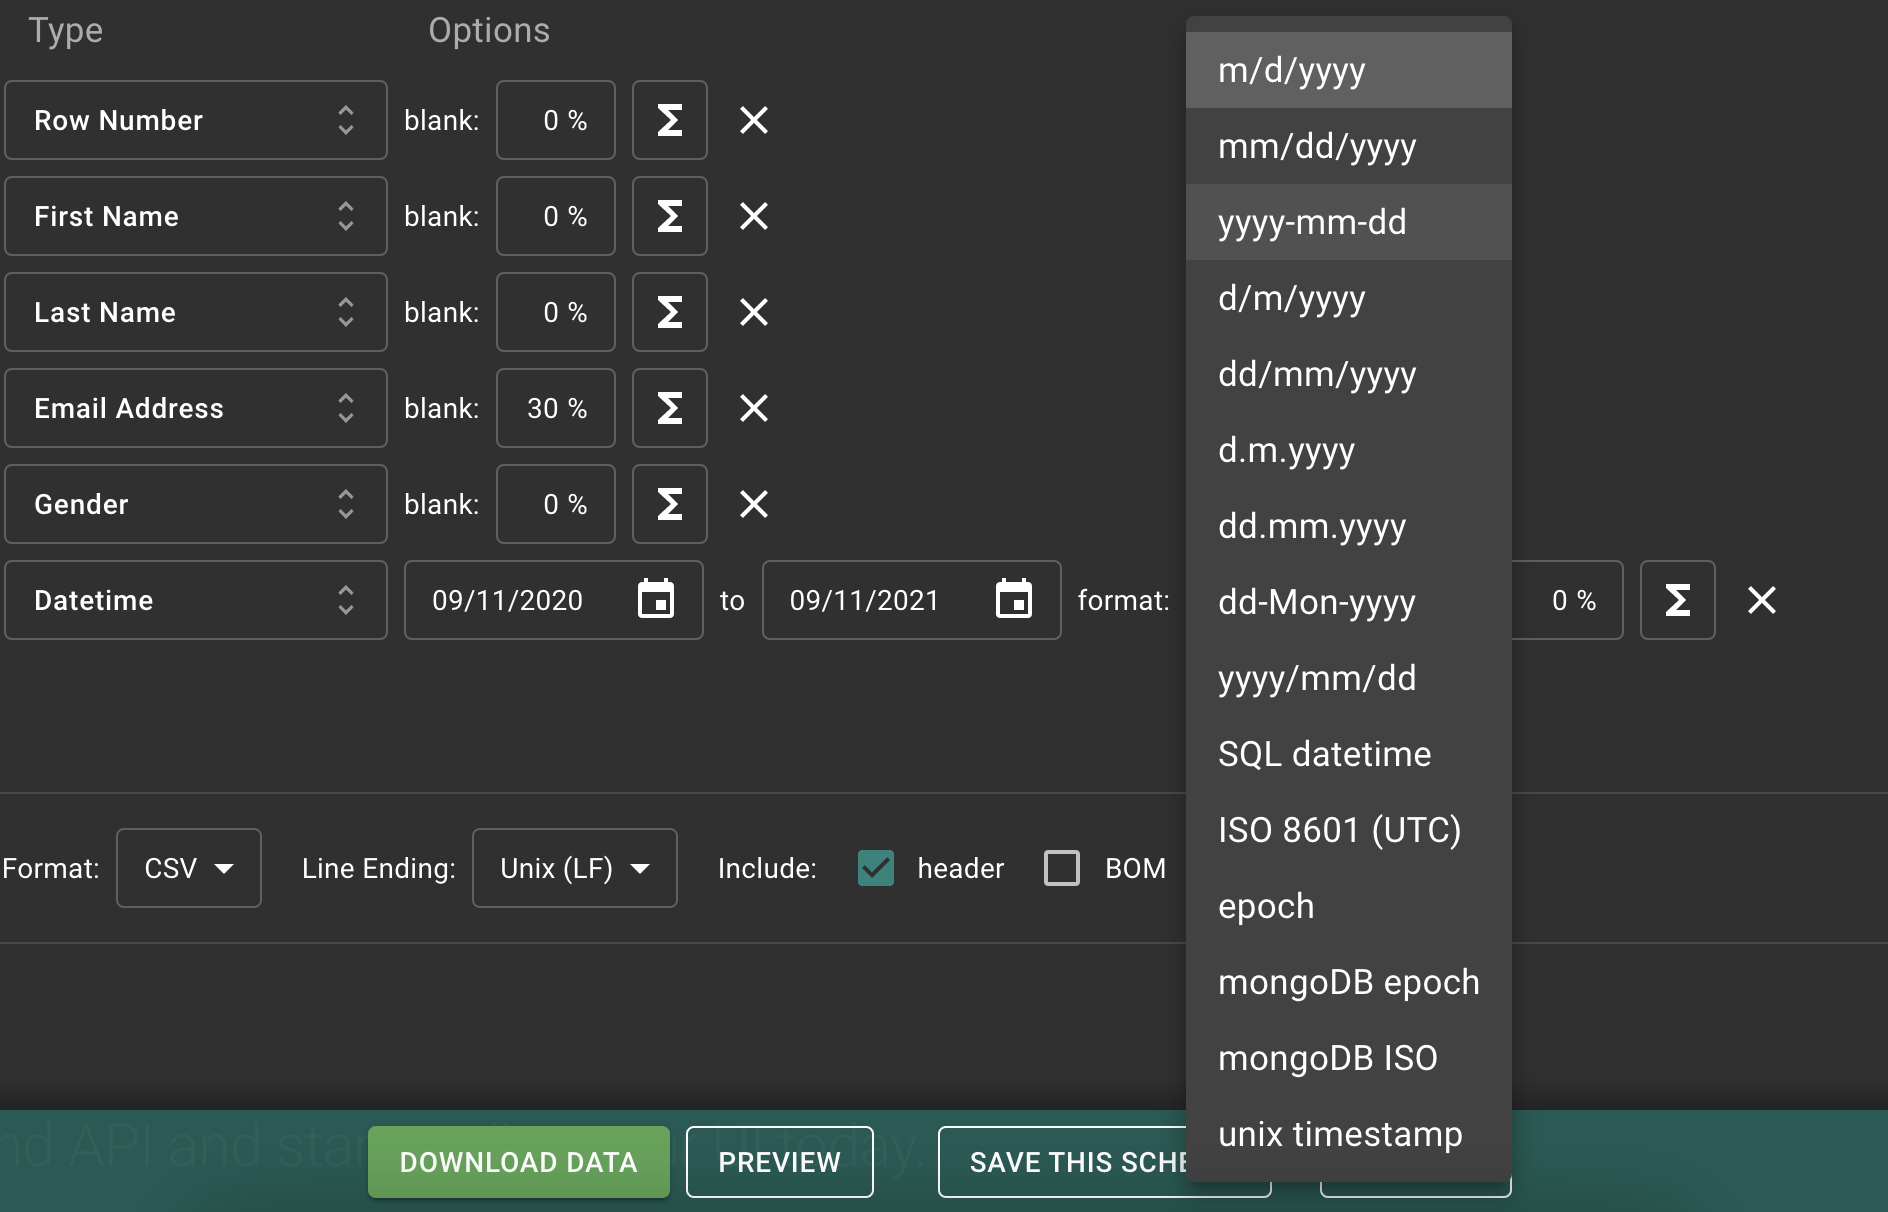Viewport: 1888px width, 1212px height.
Task: Remove the Email Address field
Action: pyautogui.click(x=754, y=408)
